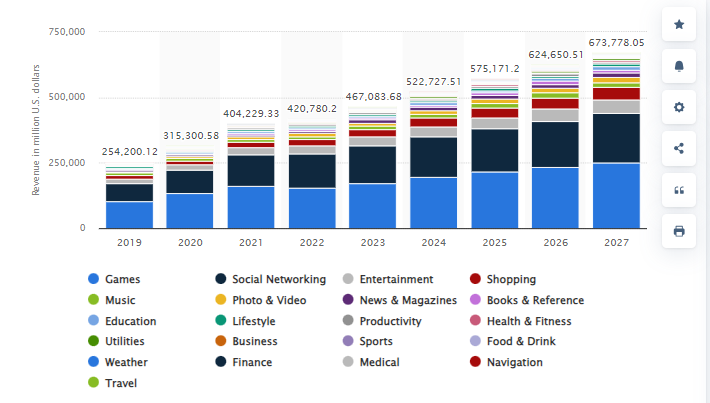
Task: Click total label 404,229.33
Action: pyautogui.click(x=251, y=113)
